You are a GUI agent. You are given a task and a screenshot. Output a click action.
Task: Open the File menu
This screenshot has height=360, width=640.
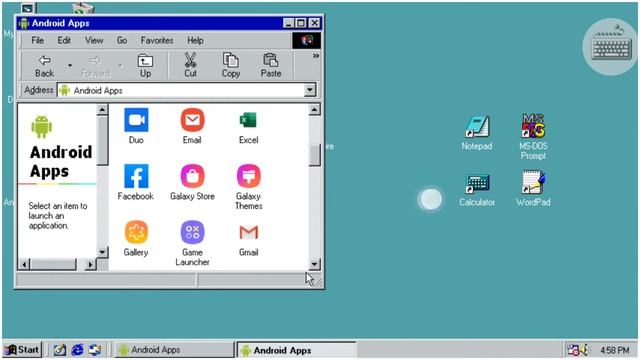point(37,40)
